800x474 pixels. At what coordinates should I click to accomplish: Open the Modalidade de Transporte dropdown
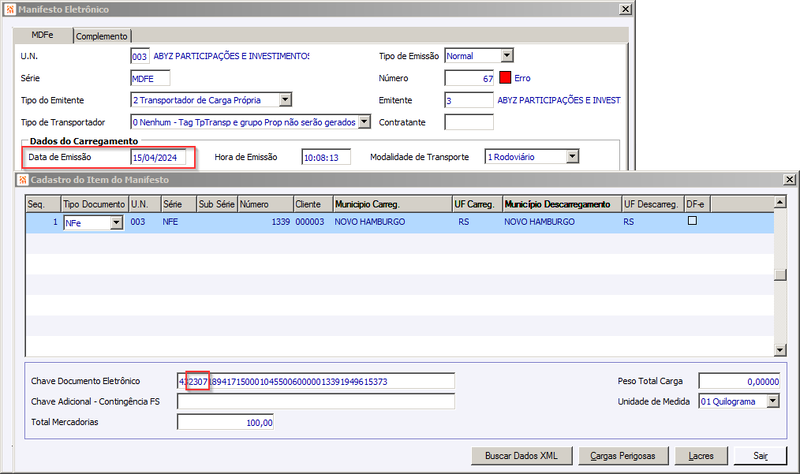coord(572,157)
